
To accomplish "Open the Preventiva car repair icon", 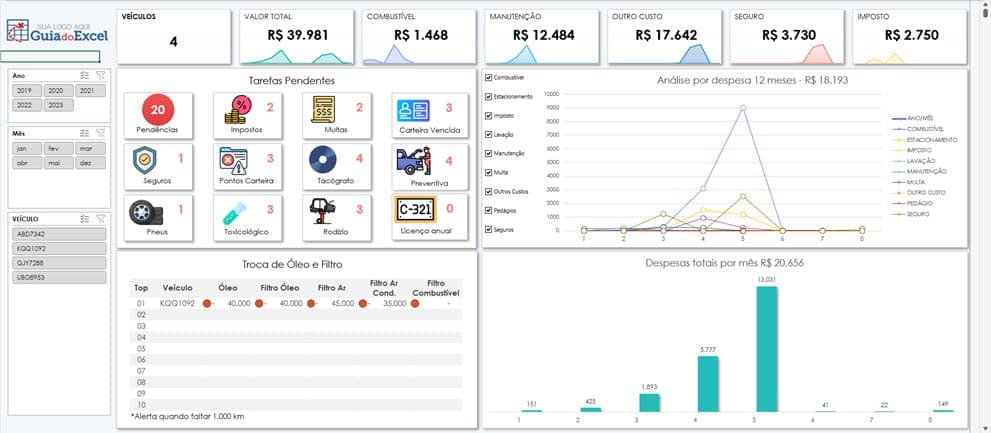I will point(414,161).
